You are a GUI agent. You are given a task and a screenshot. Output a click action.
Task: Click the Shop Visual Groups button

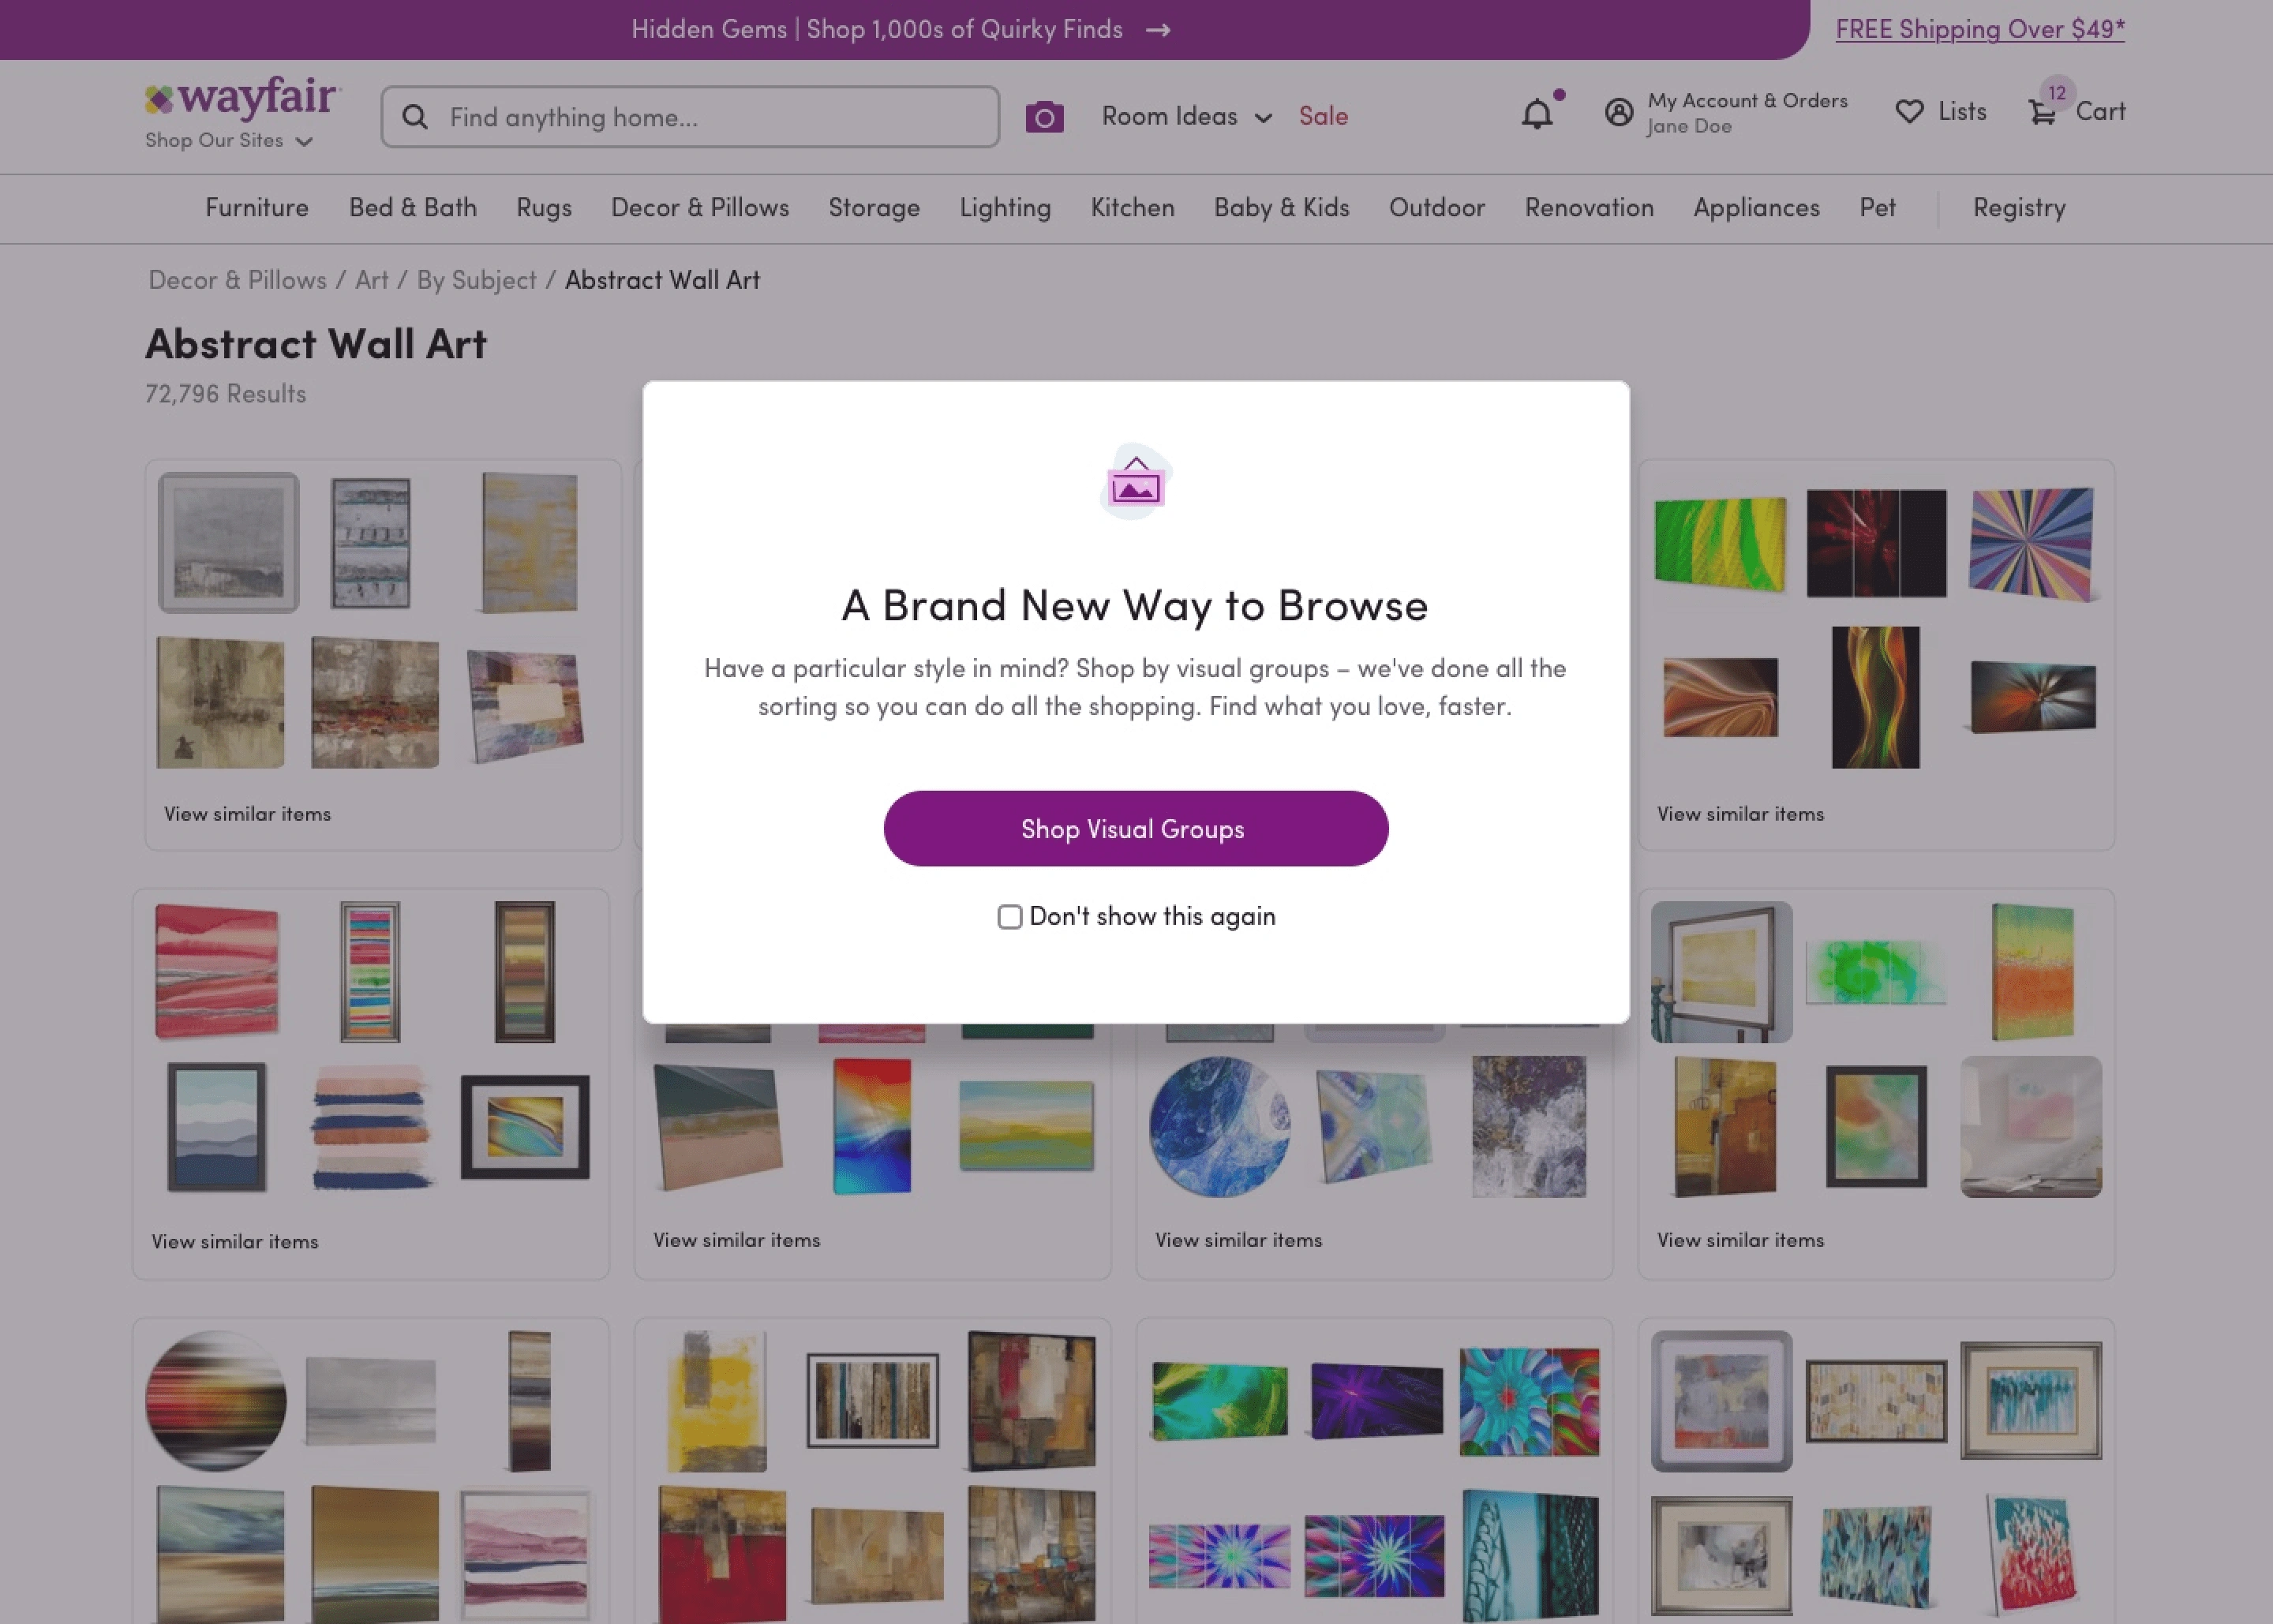[1136, 828]
